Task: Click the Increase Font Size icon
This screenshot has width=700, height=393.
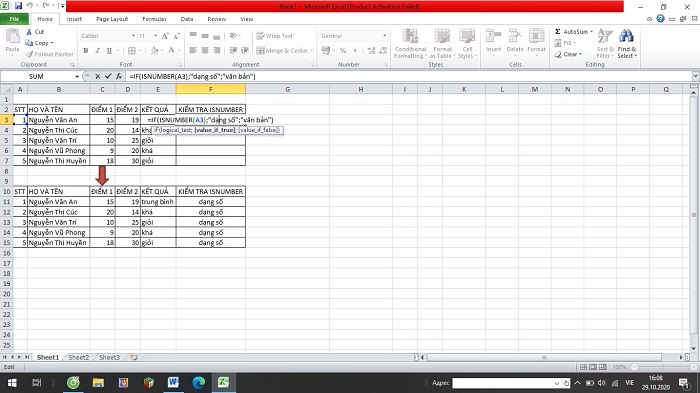Action: [x=165, y=36]
